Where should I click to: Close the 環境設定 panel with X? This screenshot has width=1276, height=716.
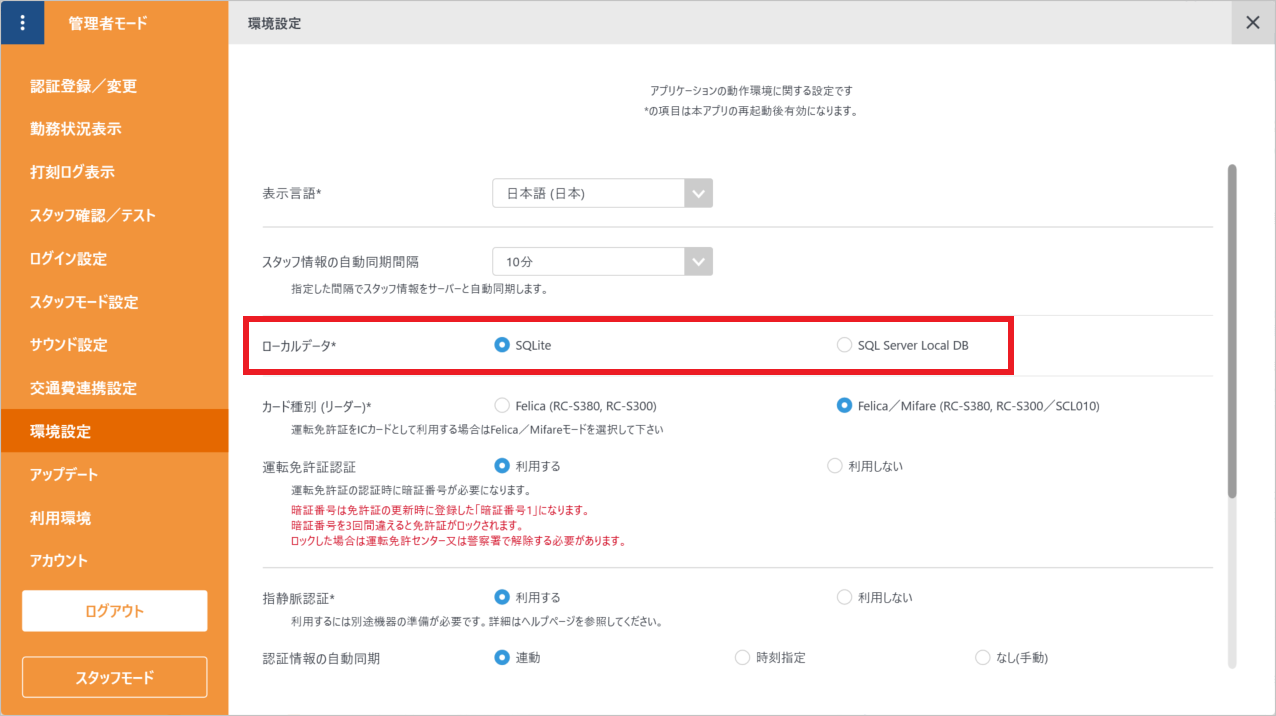click(x=1253, y=22)
